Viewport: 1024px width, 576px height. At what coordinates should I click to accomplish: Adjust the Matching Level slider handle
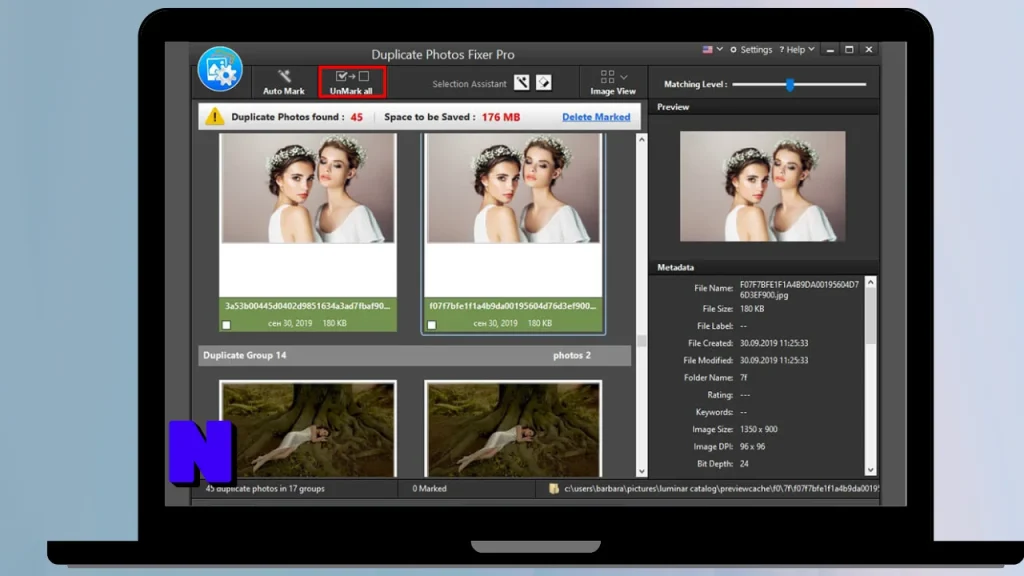(x=790, y=84)
